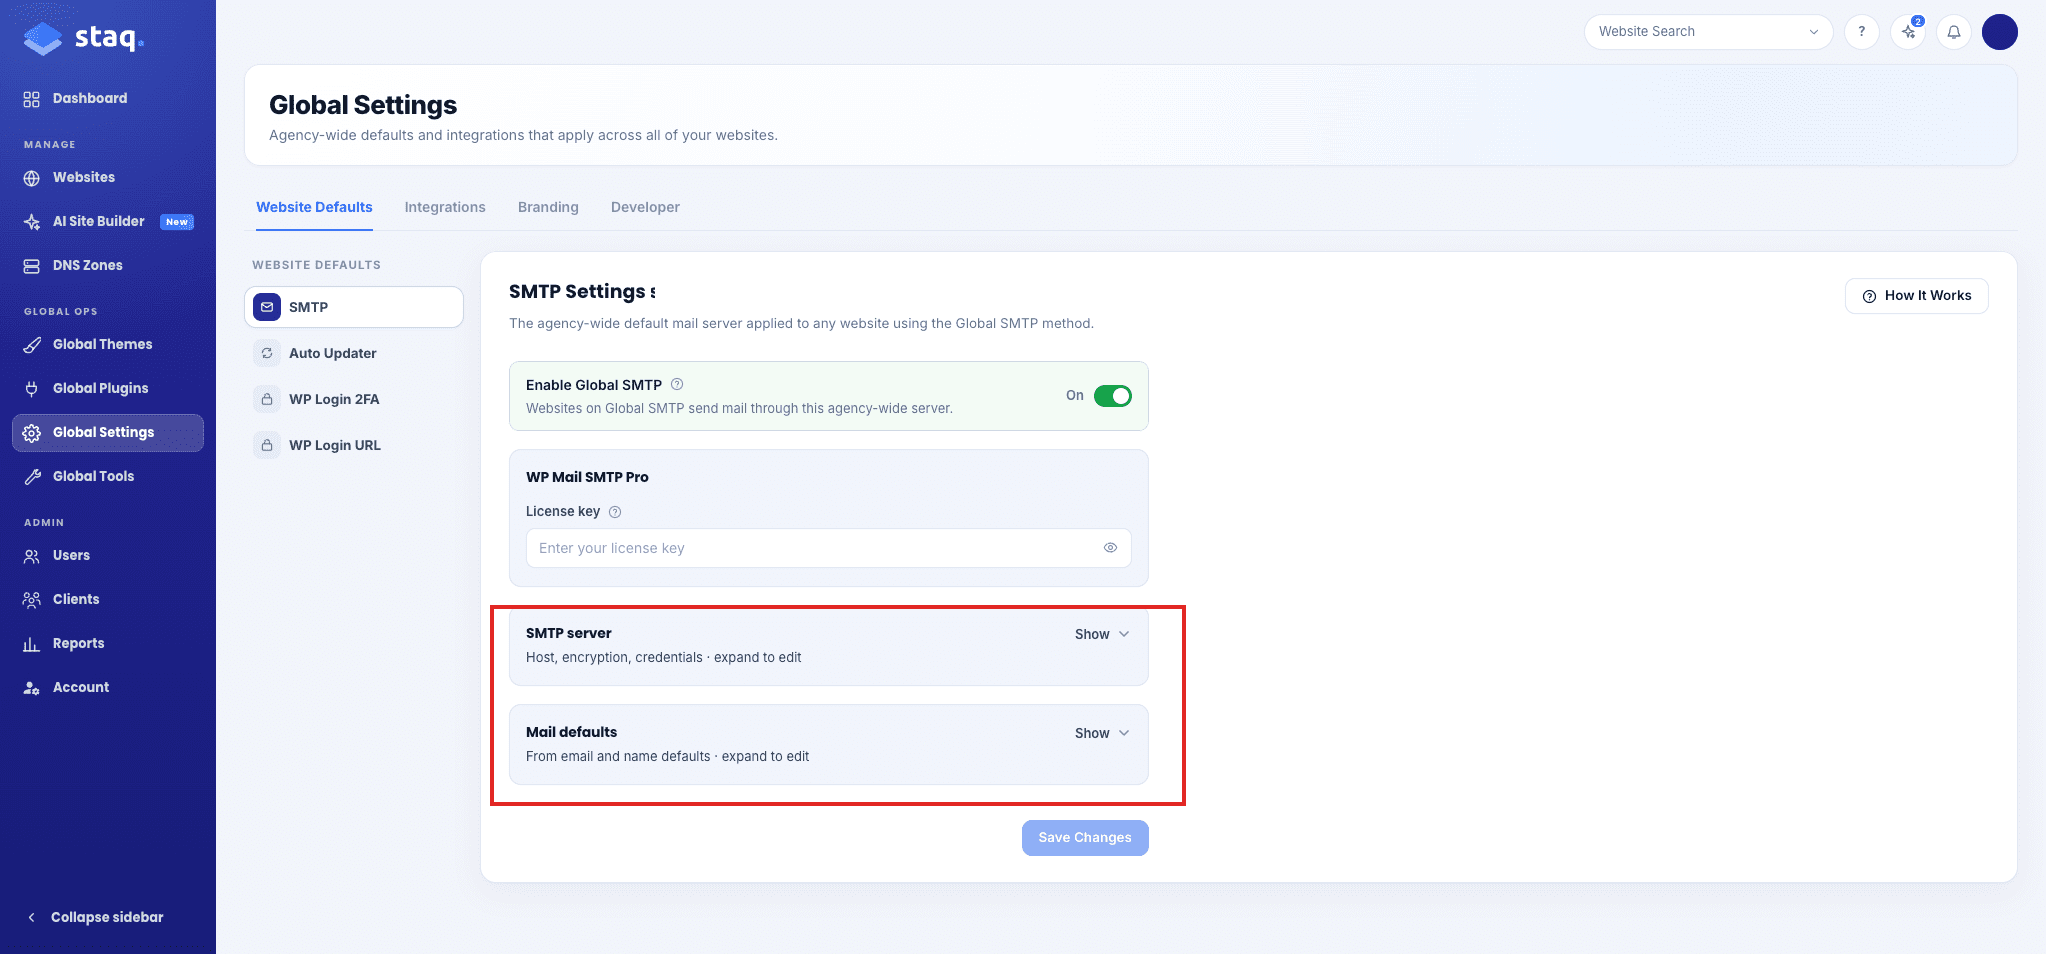Screen dimensions: 2046x954
Task: Click the help question mark icon in header
Action: coord(1861,32)
